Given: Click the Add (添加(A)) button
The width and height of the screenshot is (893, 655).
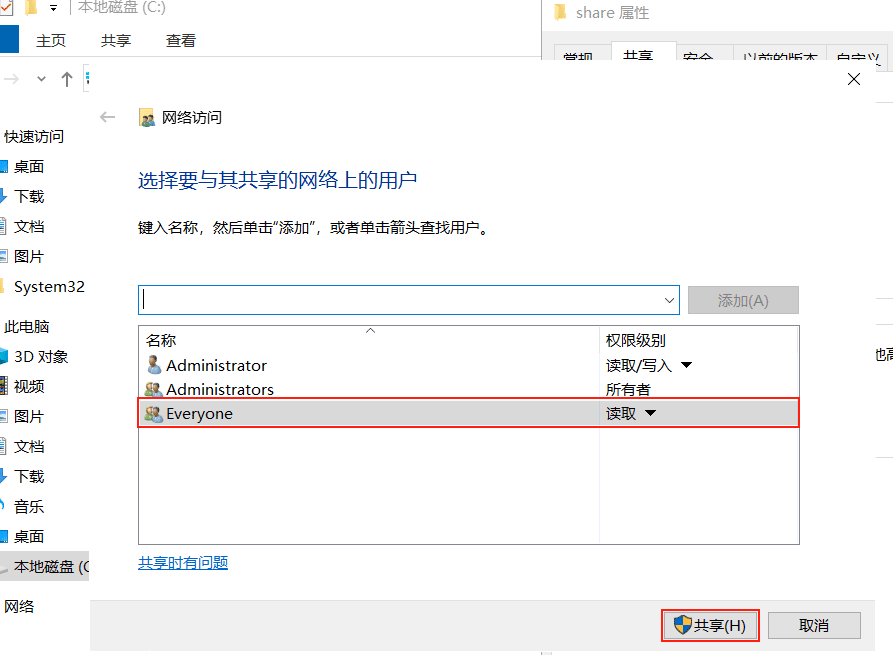Looking at the screenshot, I should click(743, 300).
